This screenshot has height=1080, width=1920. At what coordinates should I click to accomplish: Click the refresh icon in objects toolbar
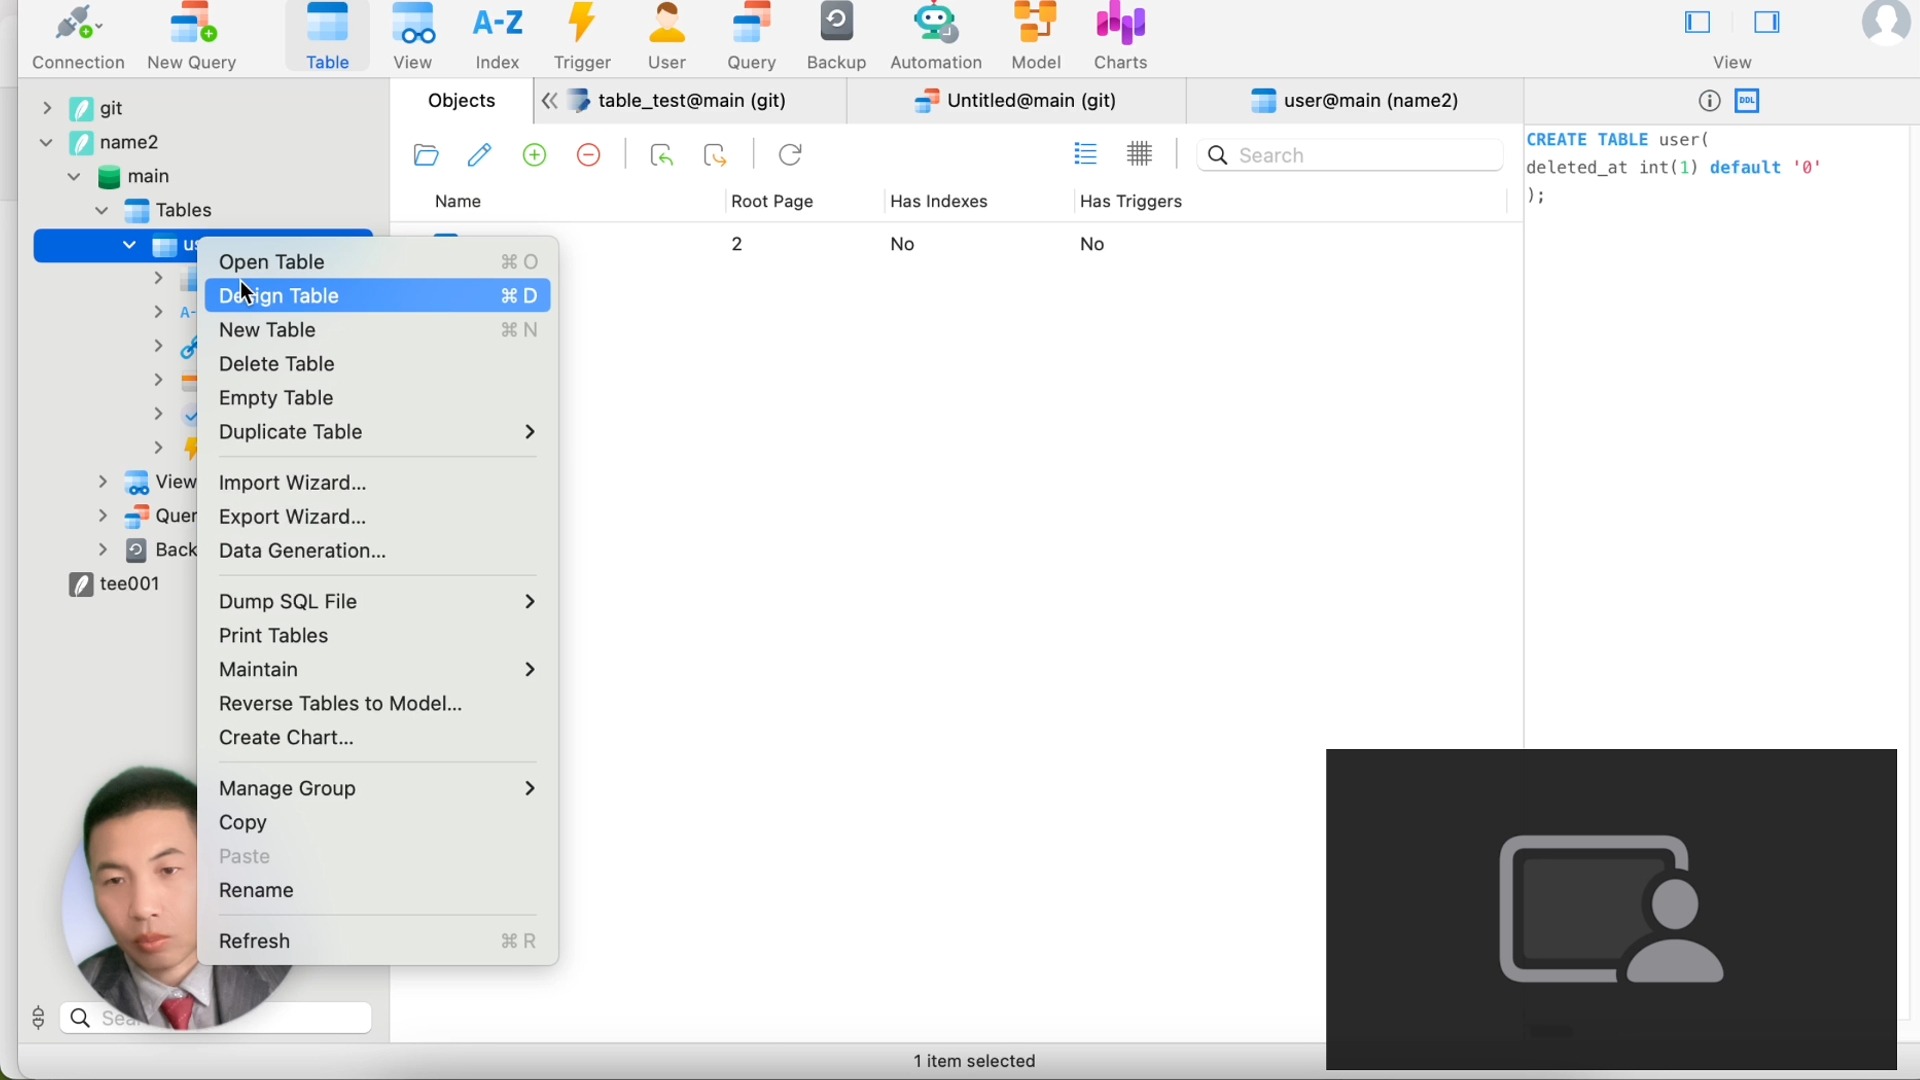pos(791,155)
